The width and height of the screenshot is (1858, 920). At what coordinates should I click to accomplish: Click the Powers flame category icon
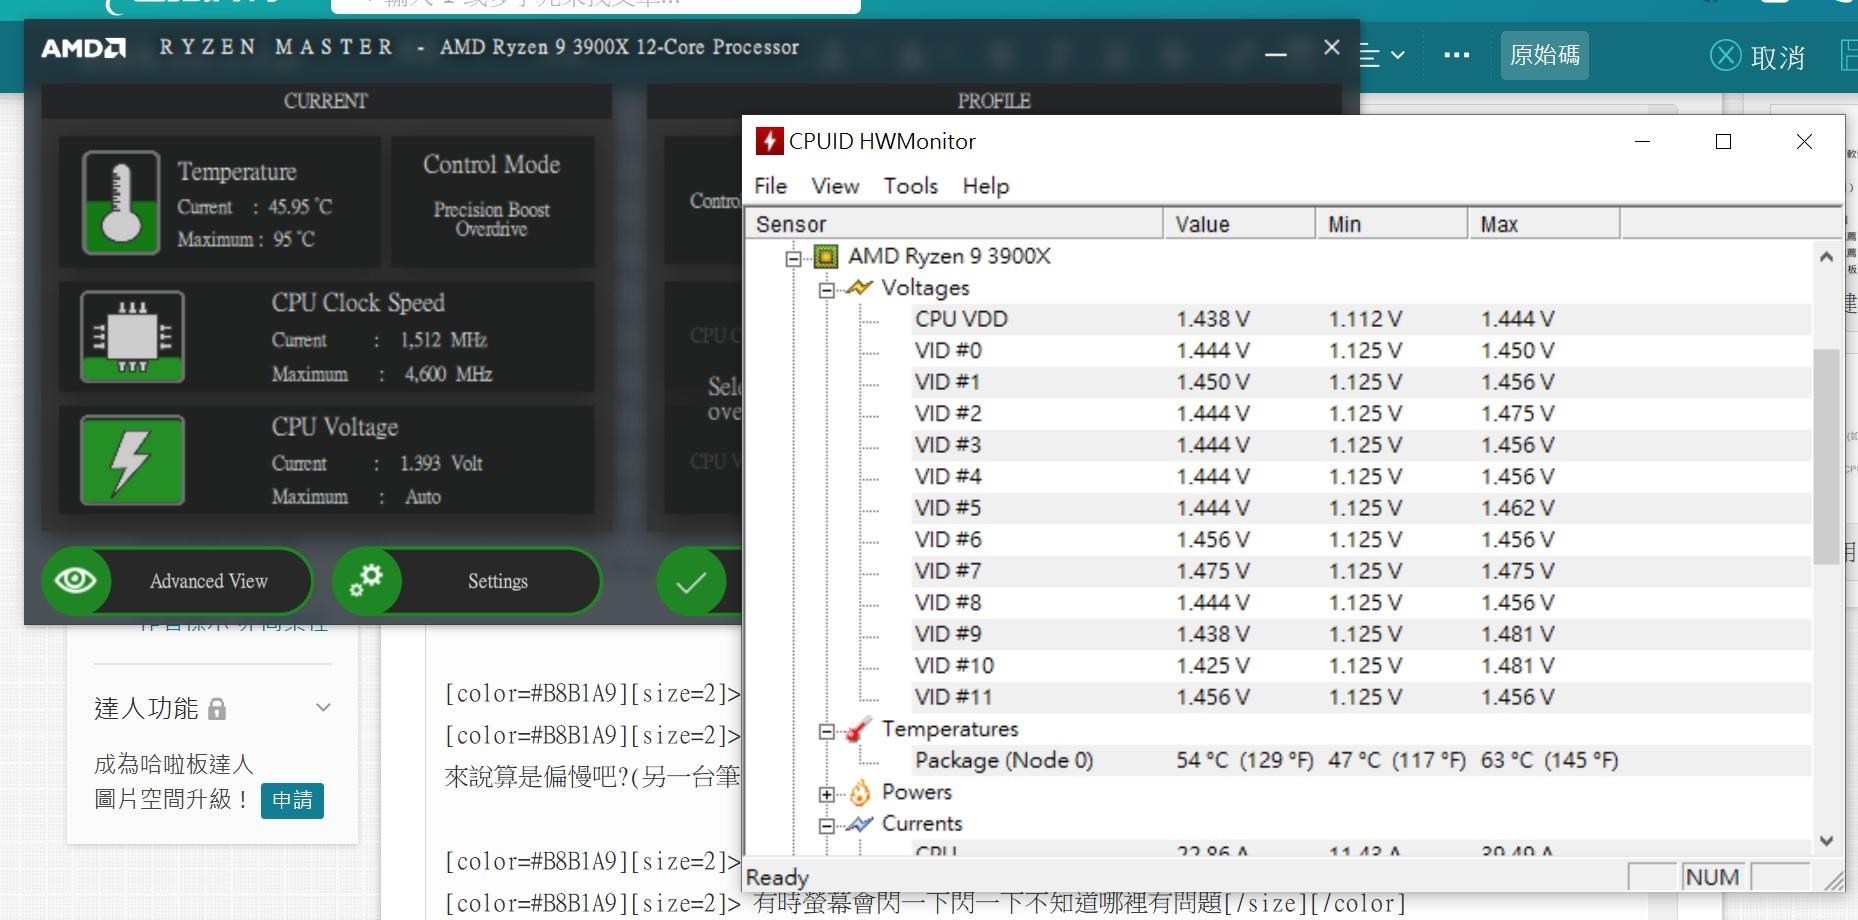click(859, 793)
